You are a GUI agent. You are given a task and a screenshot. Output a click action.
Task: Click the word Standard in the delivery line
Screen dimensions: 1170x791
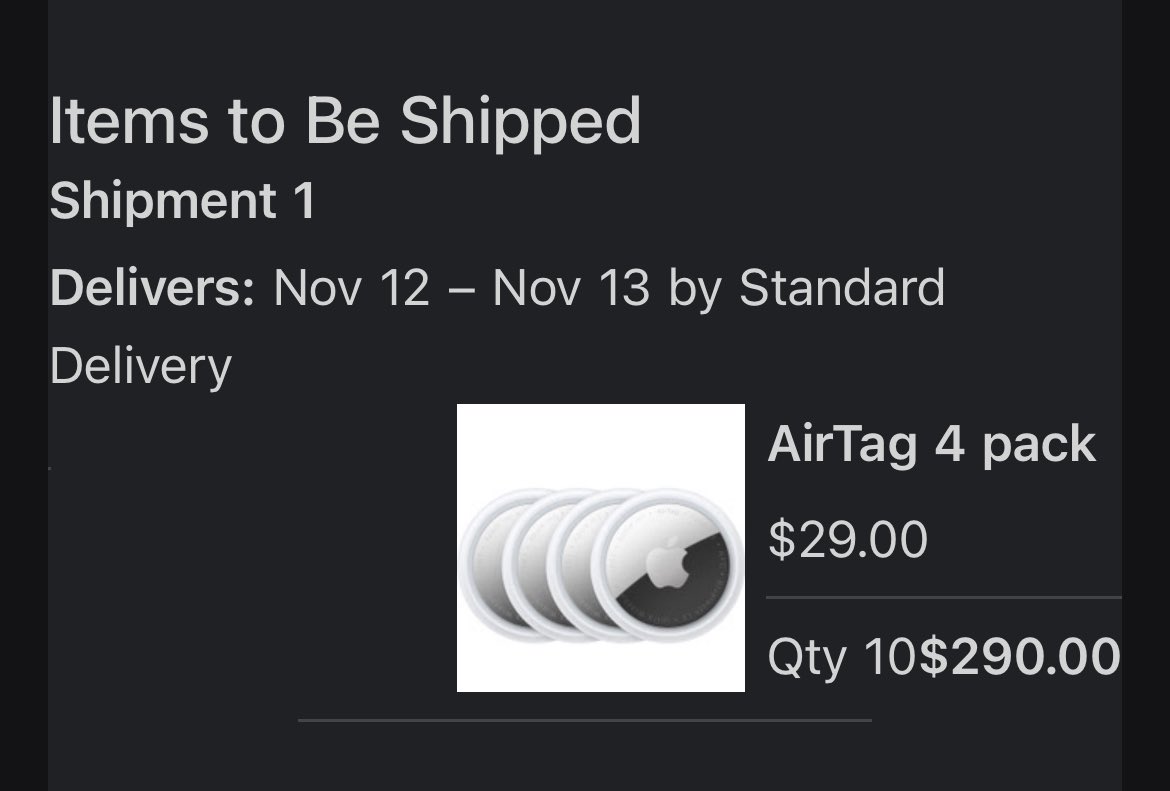click(x=841, y=289)
